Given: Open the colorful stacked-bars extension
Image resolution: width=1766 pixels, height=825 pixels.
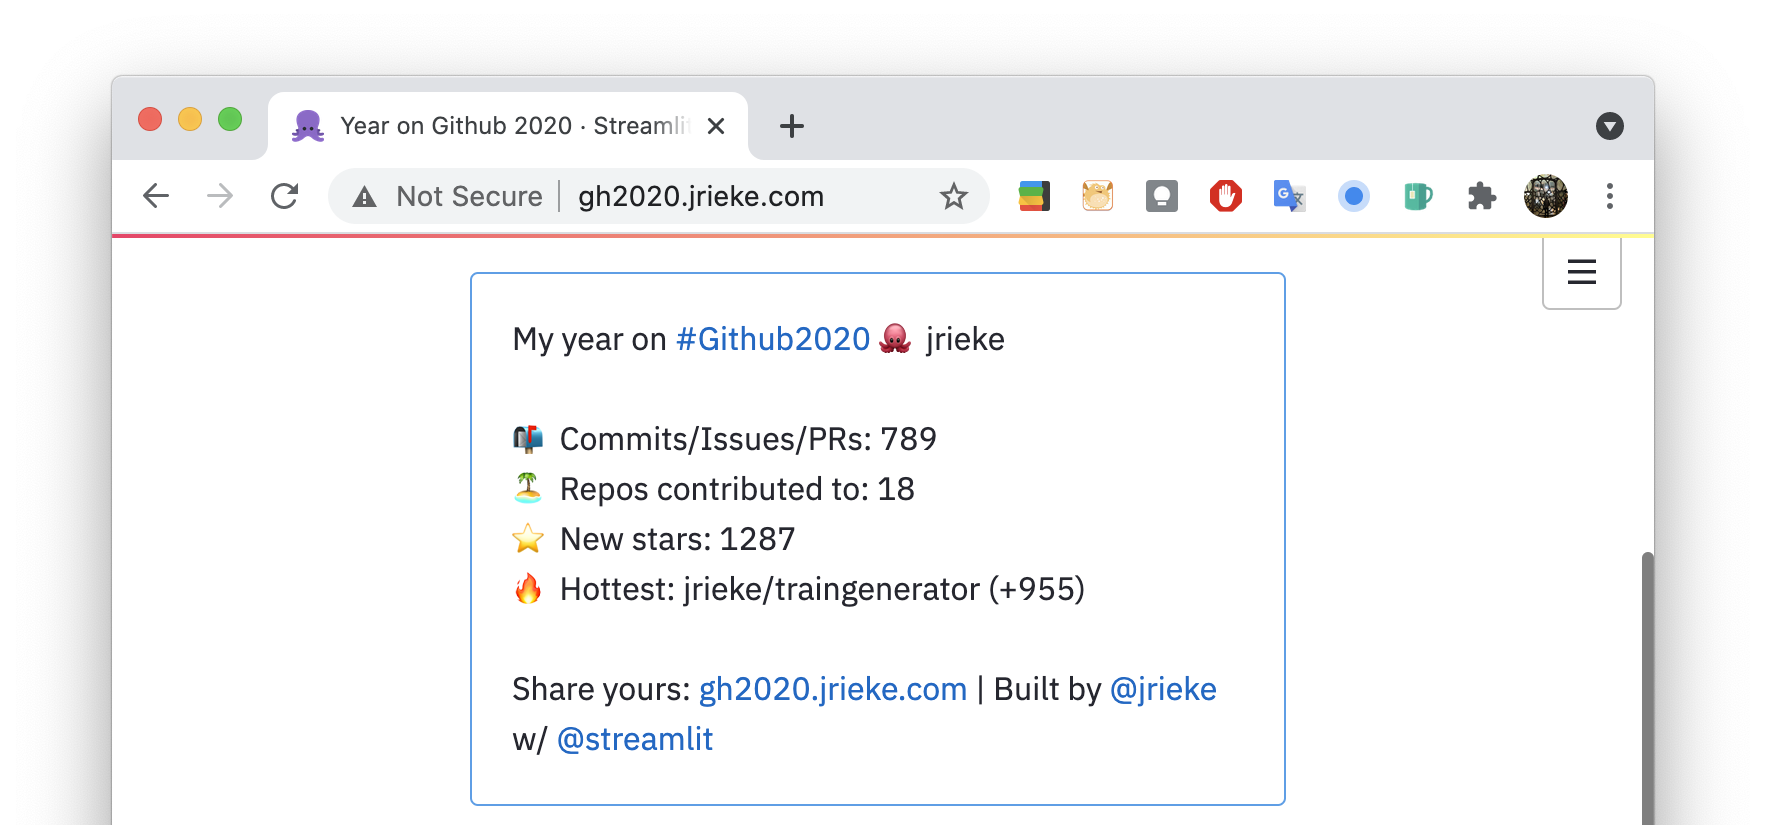Looking at the screenshot, I should [1034, 196].
